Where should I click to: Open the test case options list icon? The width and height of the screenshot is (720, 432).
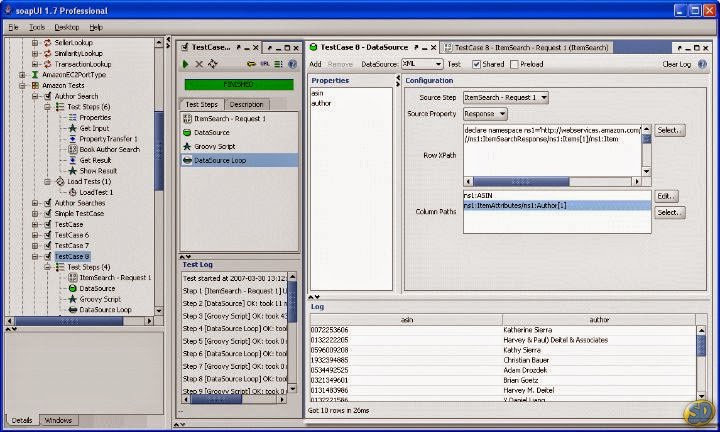(x=278, y=64)
